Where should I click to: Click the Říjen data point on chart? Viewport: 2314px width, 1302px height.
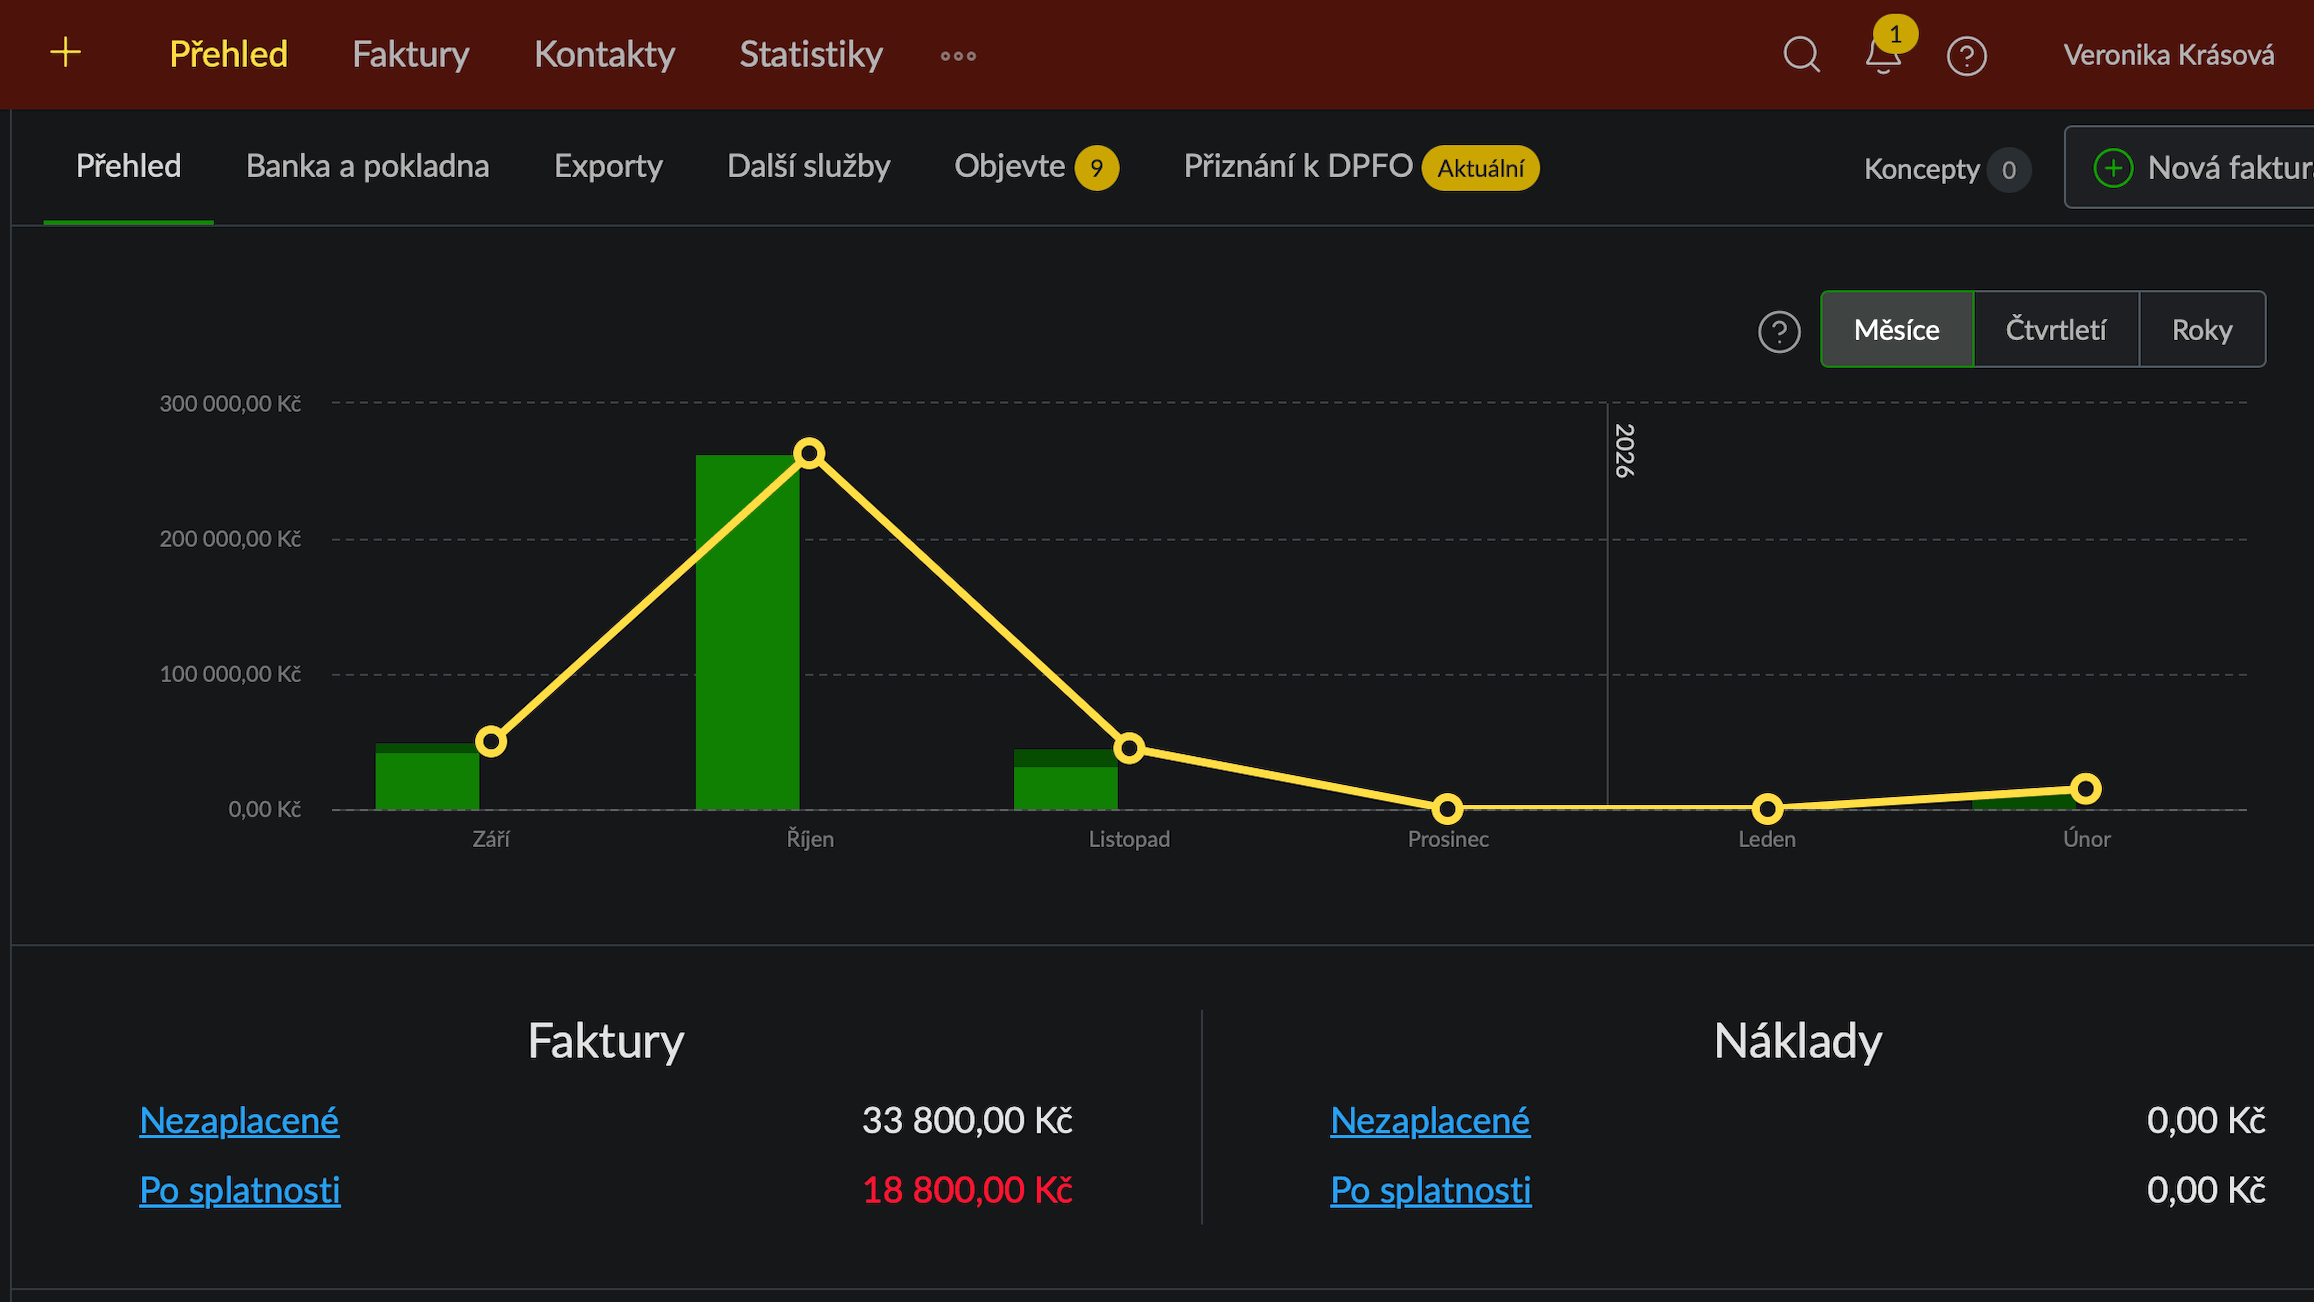(809, 454)
